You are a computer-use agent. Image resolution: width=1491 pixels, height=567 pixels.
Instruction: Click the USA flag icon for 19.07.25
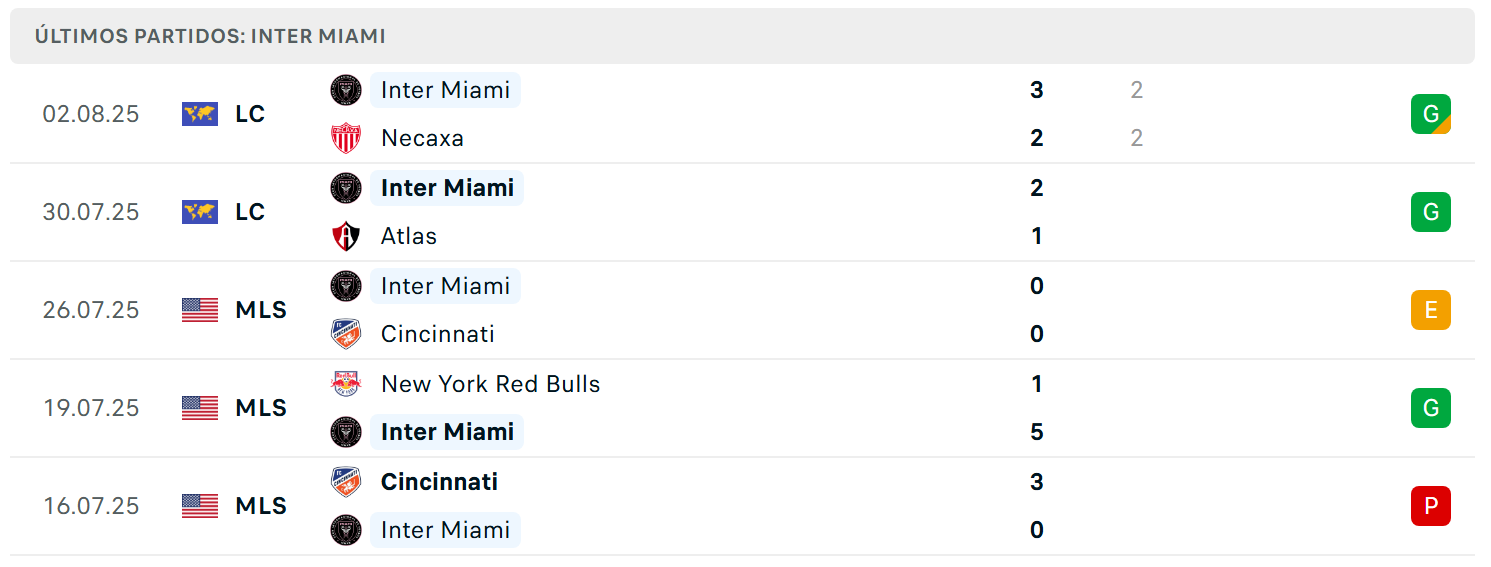coord(200,408)
